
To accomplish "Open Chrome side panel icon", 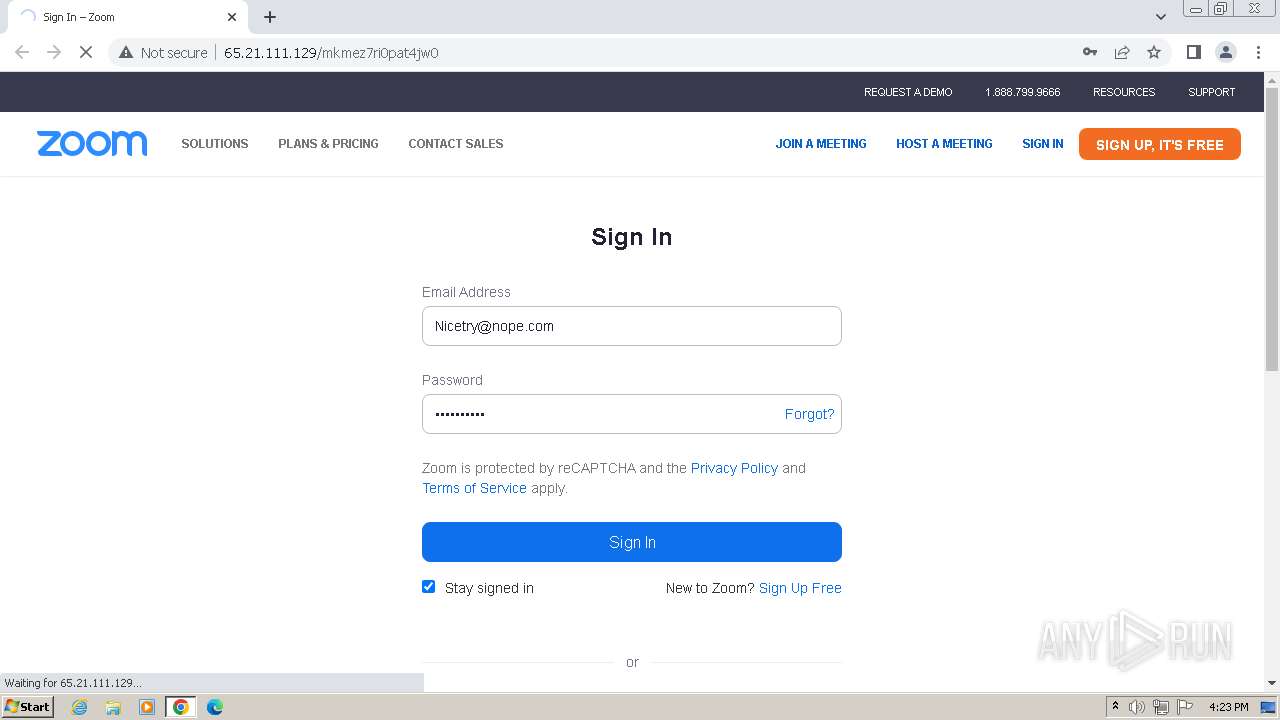I will pyautogui.click(x=1193, y=52).
